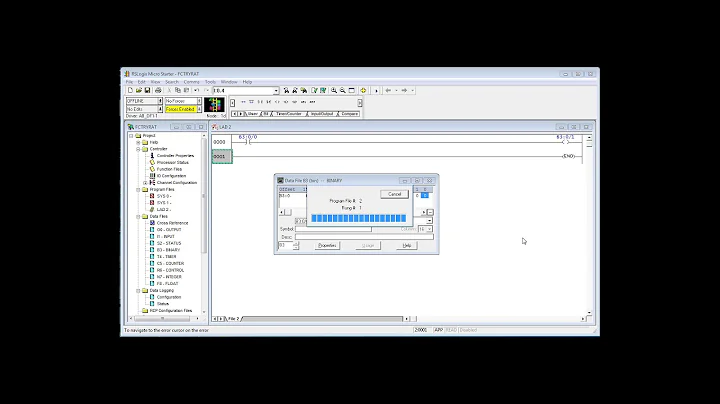Click the Symbol input field

pos(333,229)
